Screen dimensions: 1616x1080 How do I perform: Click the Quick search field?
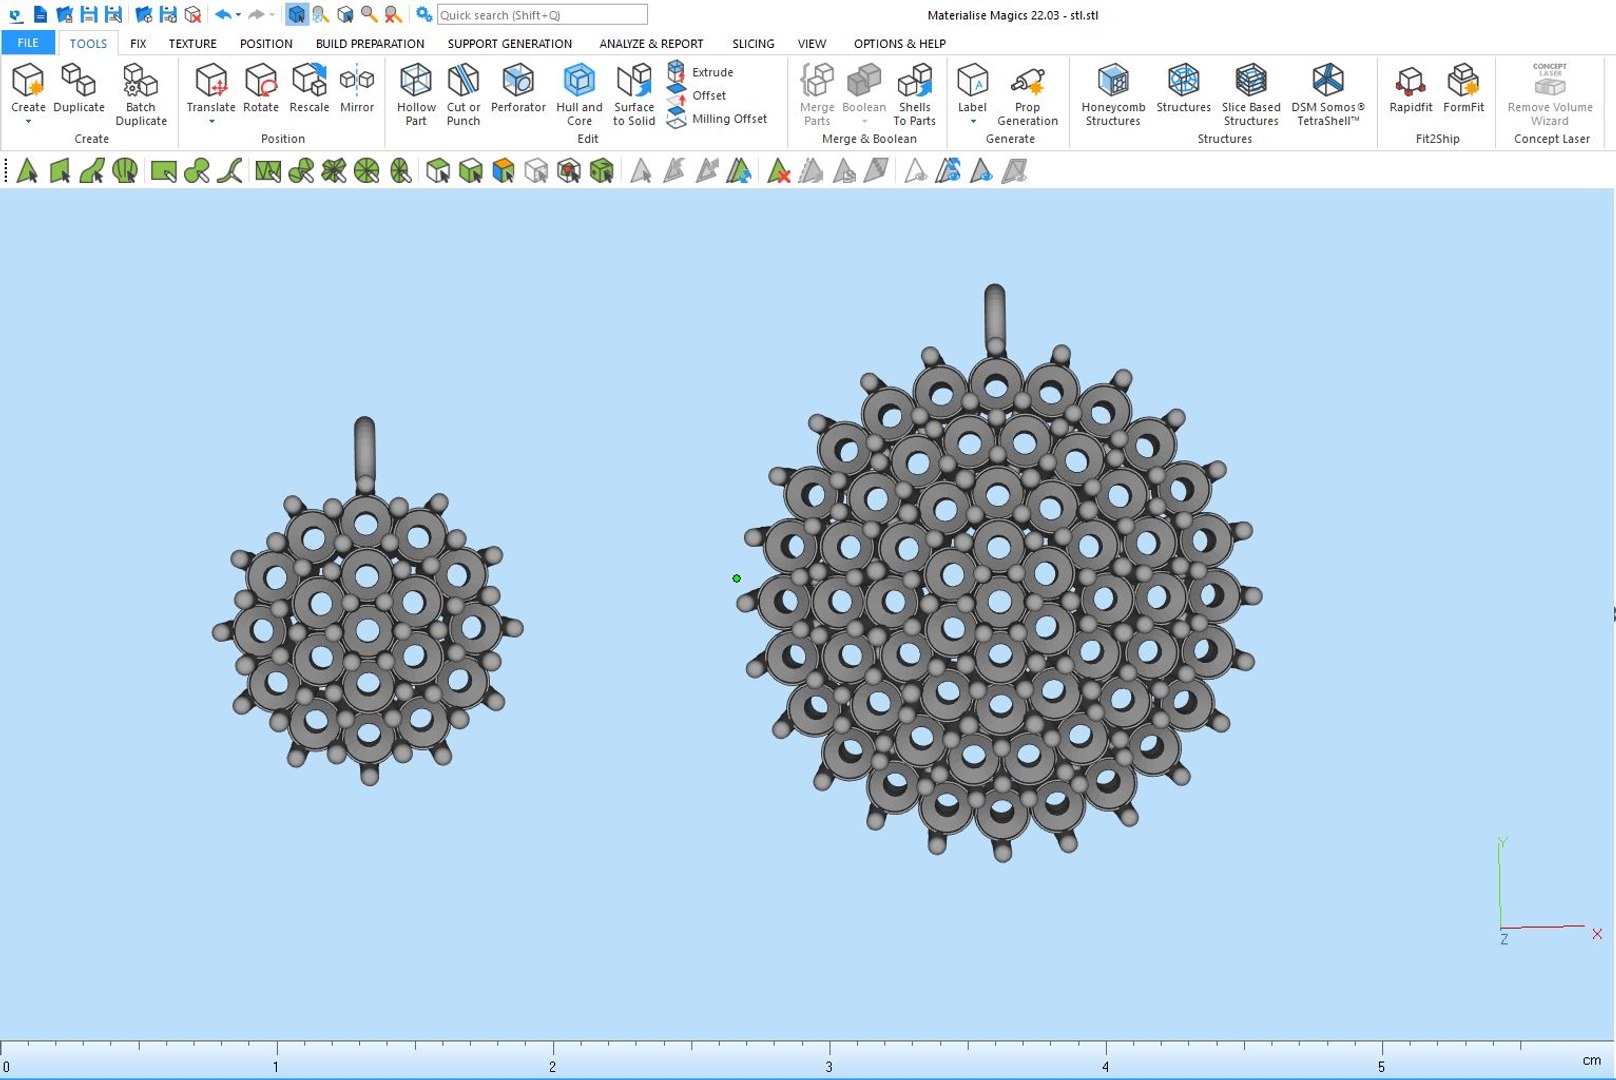point(542,15)
